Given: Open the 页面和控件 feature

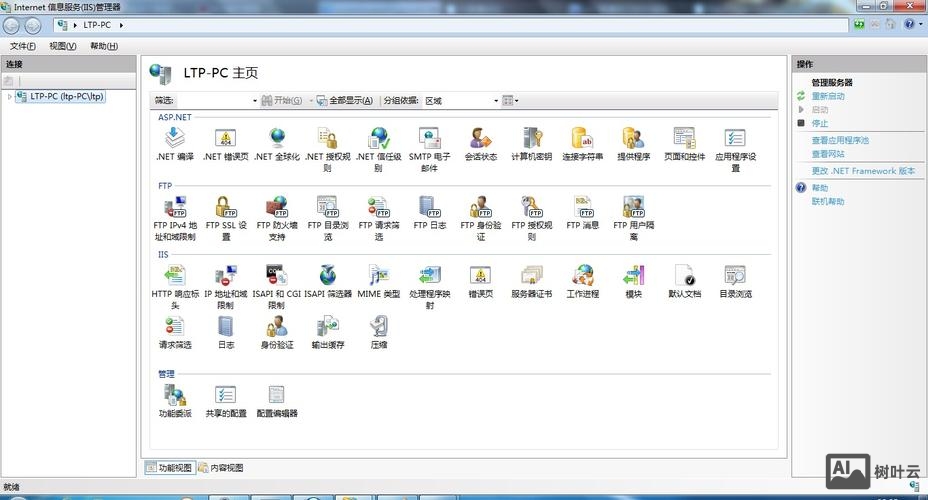Looking at the screenshot, I should coord(684,144).
